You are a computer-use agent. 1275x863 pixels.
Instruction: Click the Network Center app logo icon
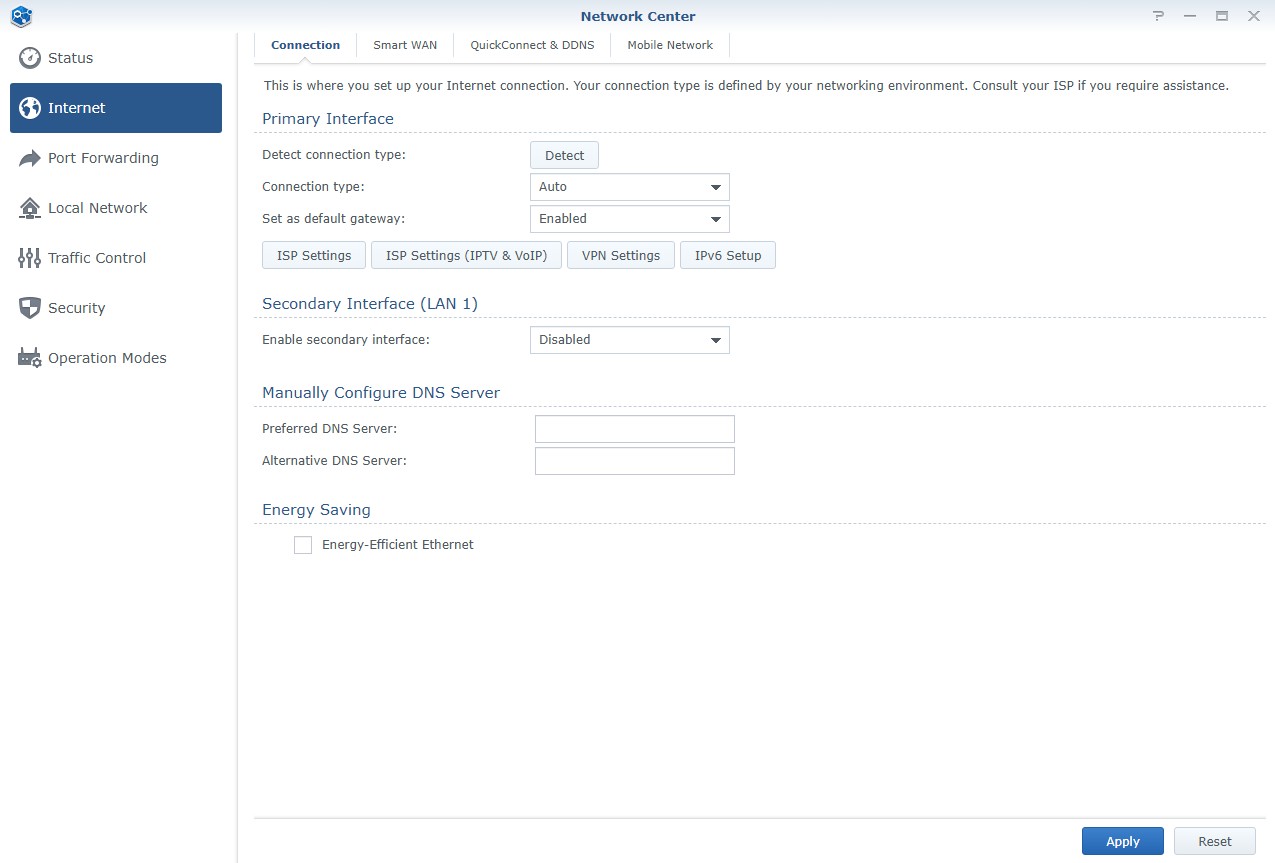pos(21,16)
